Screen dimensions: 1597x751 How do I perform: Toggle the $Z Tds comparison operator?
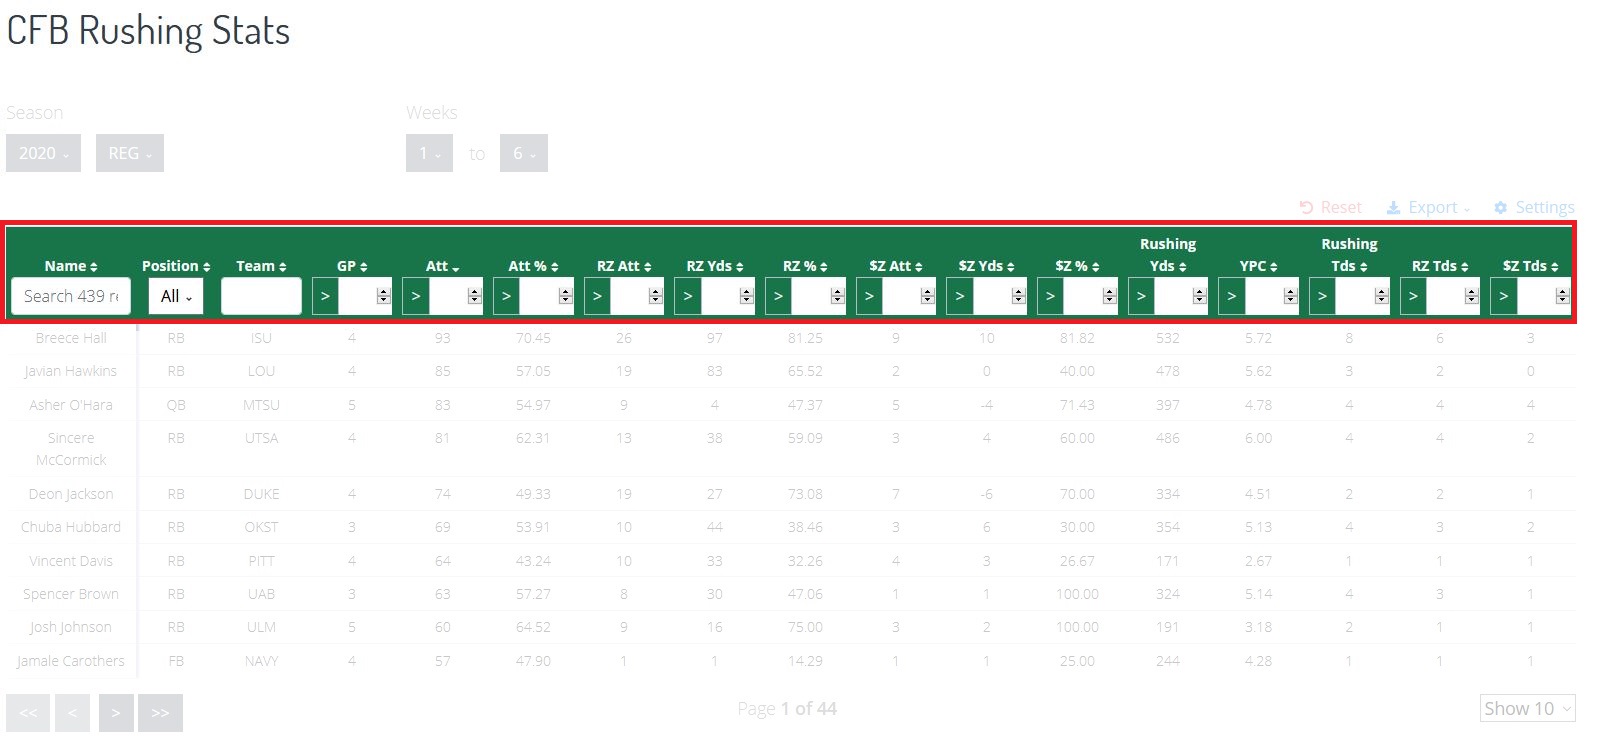(x=1503, y=296)
